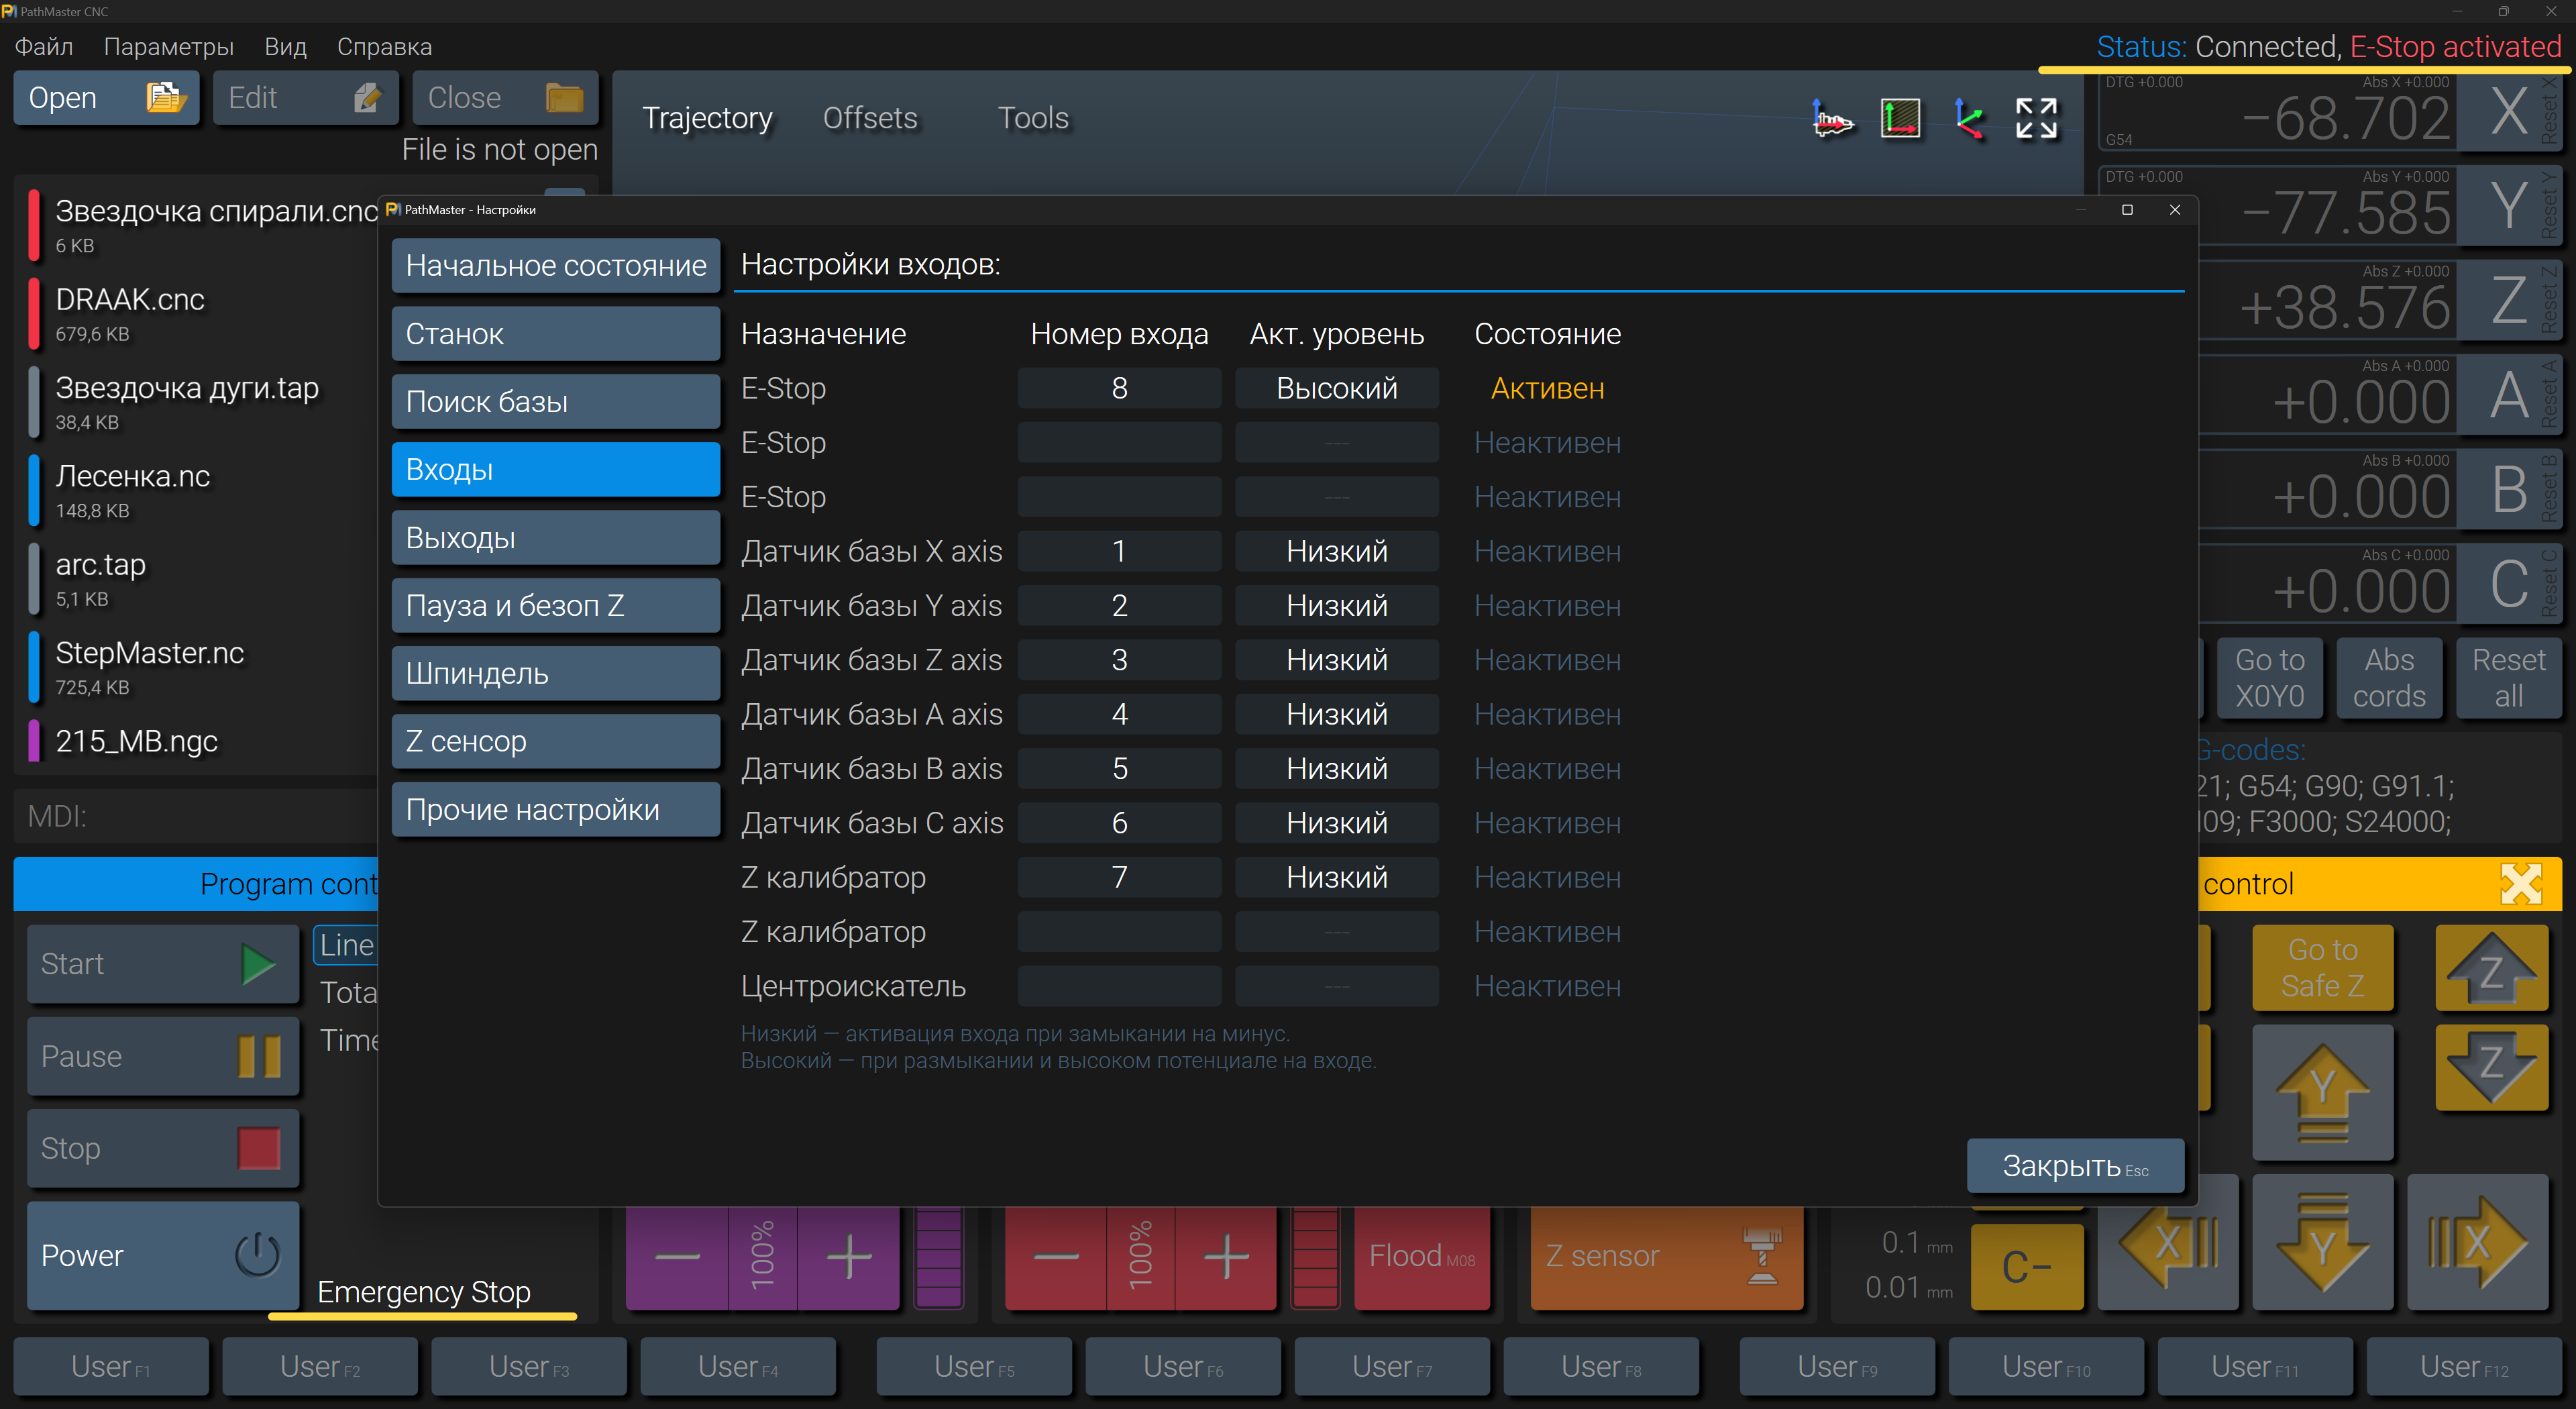Click the Power button icon
Image resolution: width=2576 pixels, height=1409 pixels.
(x=257, y=1255)
